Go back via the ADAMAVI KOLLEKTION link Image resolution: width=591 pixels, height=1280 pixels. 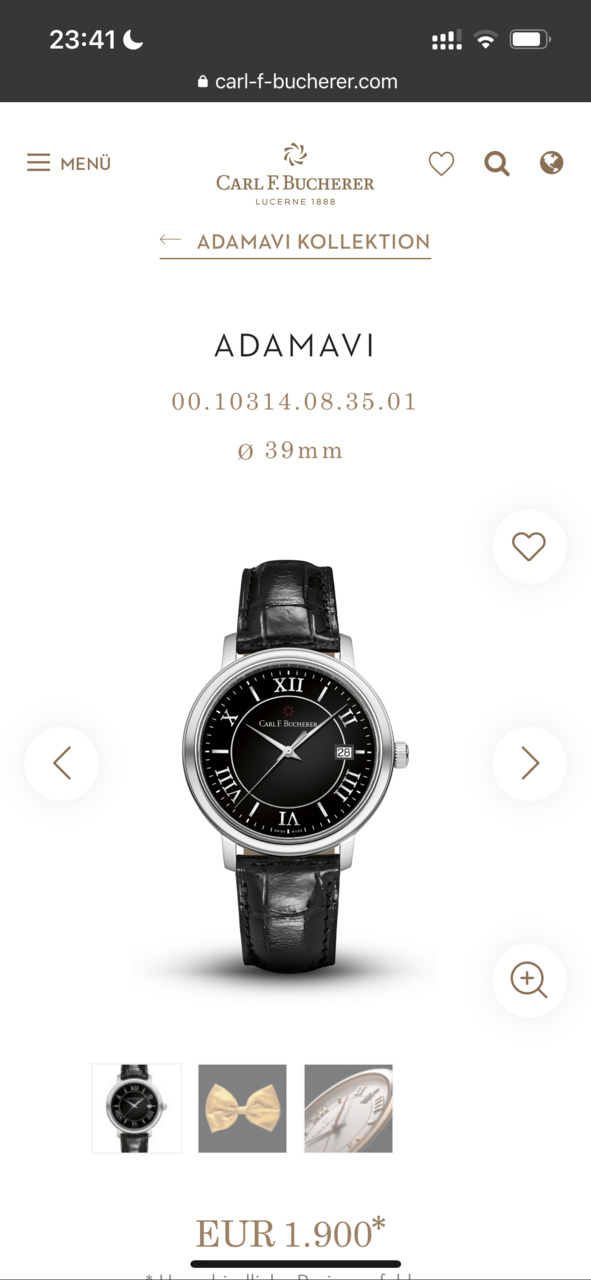click(313, 242)
